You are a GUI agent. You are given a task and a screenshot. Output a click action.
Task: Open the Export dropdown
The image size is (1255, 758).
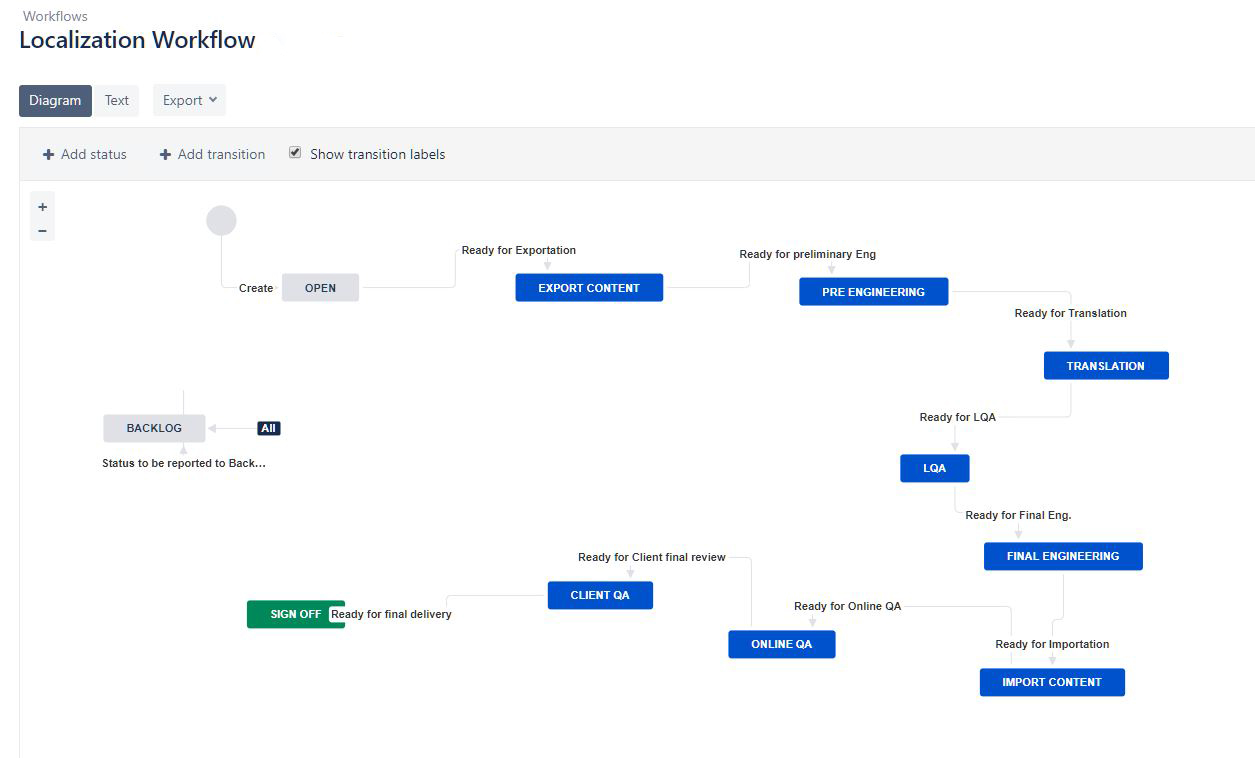188,100
